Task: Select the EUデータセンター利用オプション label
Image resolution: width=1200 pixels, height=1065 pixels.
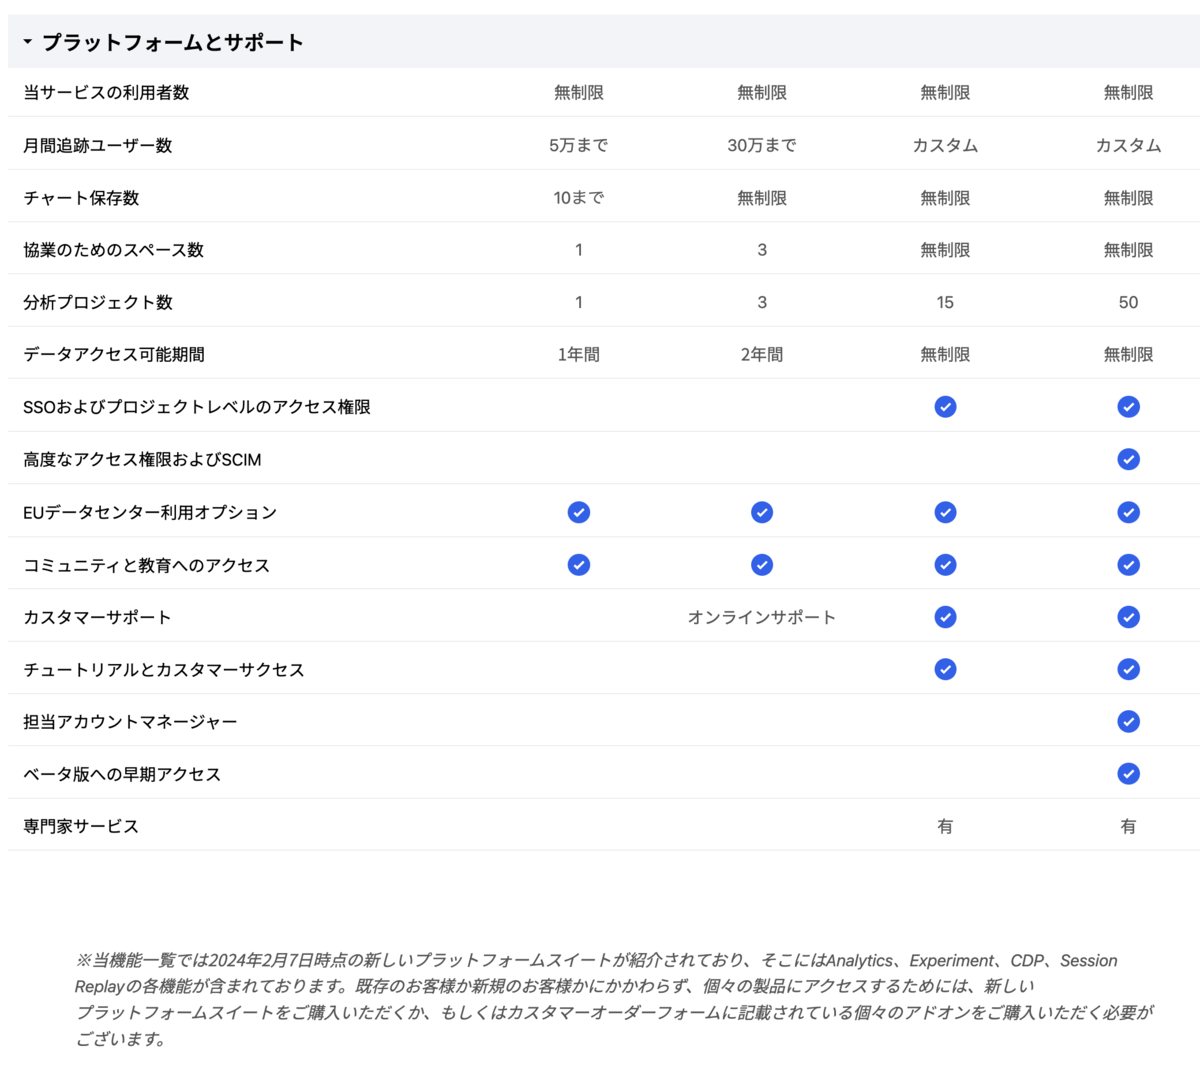Action: [150, 512]
